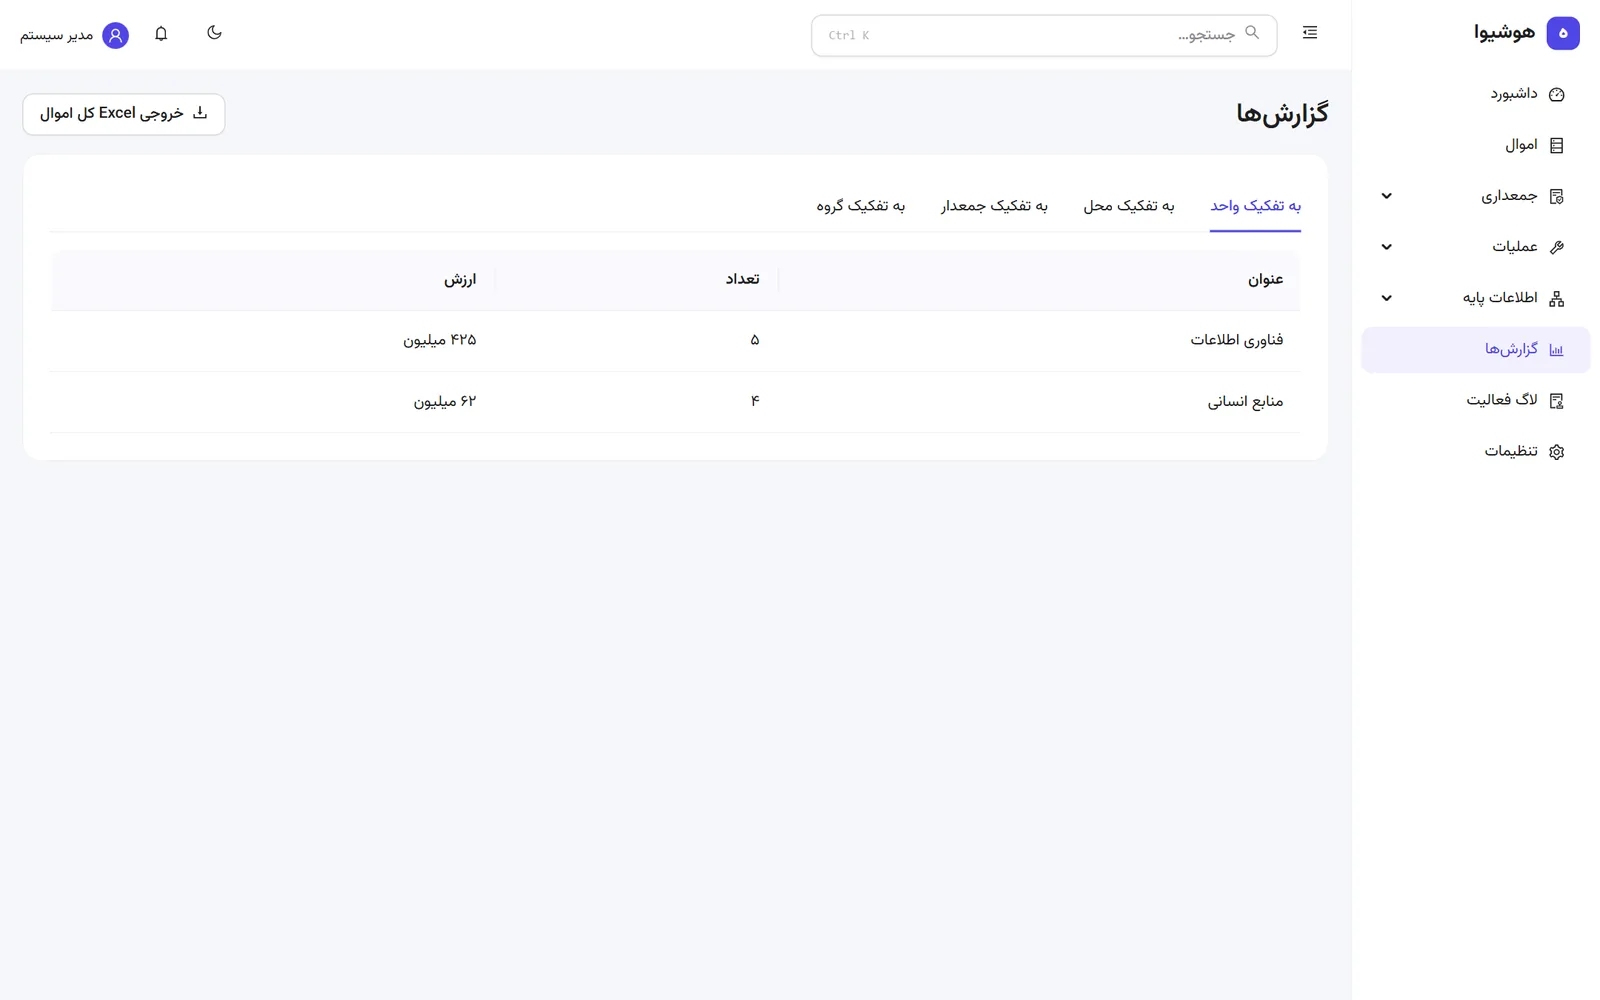
Task: Click the فناوری اطلاعات row title
Action: pyautogui.click(x=1237, y=341)
